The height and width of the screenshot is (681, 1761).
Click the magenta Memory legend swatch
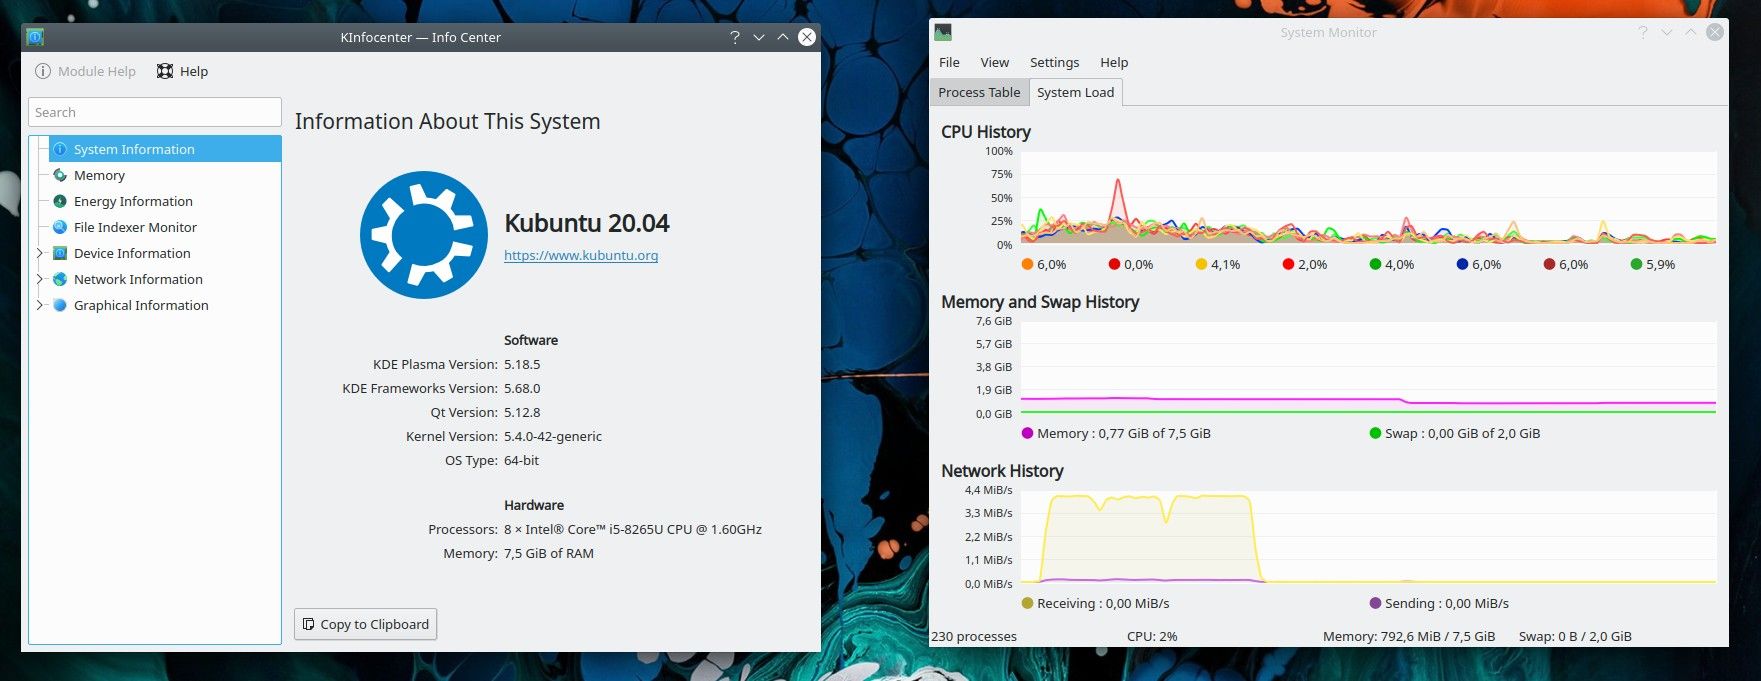click(x=1027, y=433)
